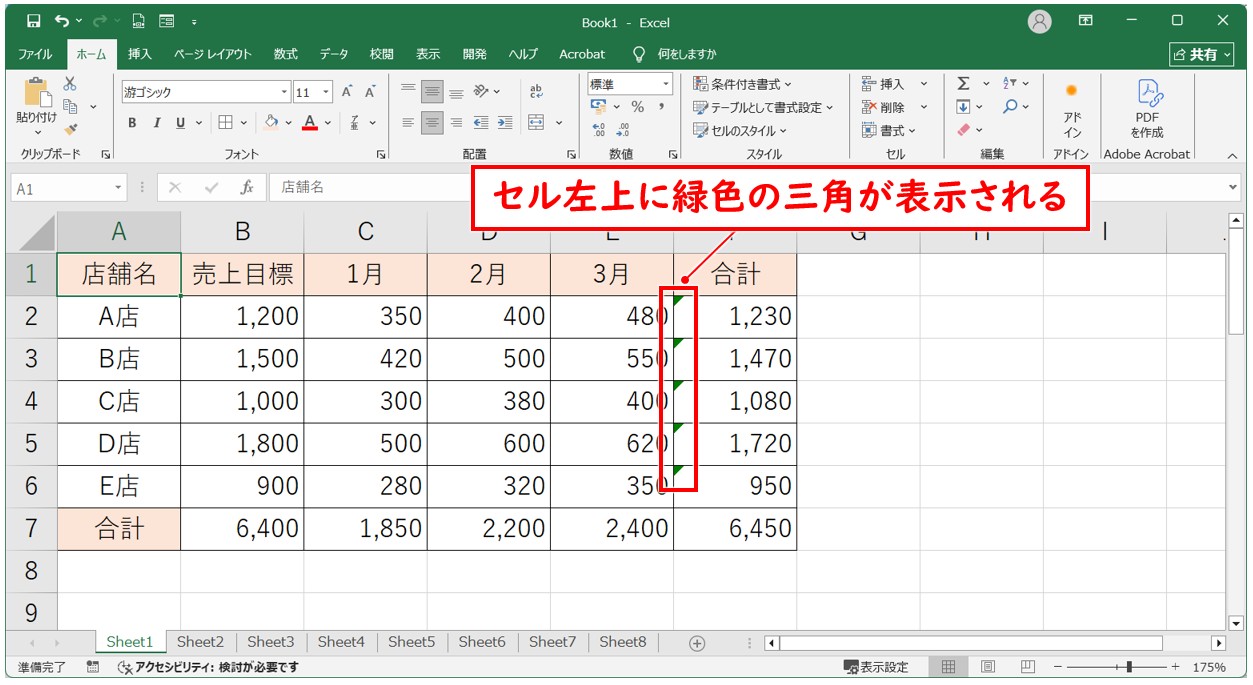This screenshot has height=685, width=1253.
Task: Toggle top vertical alignment
Action: [x=408, y=91]
